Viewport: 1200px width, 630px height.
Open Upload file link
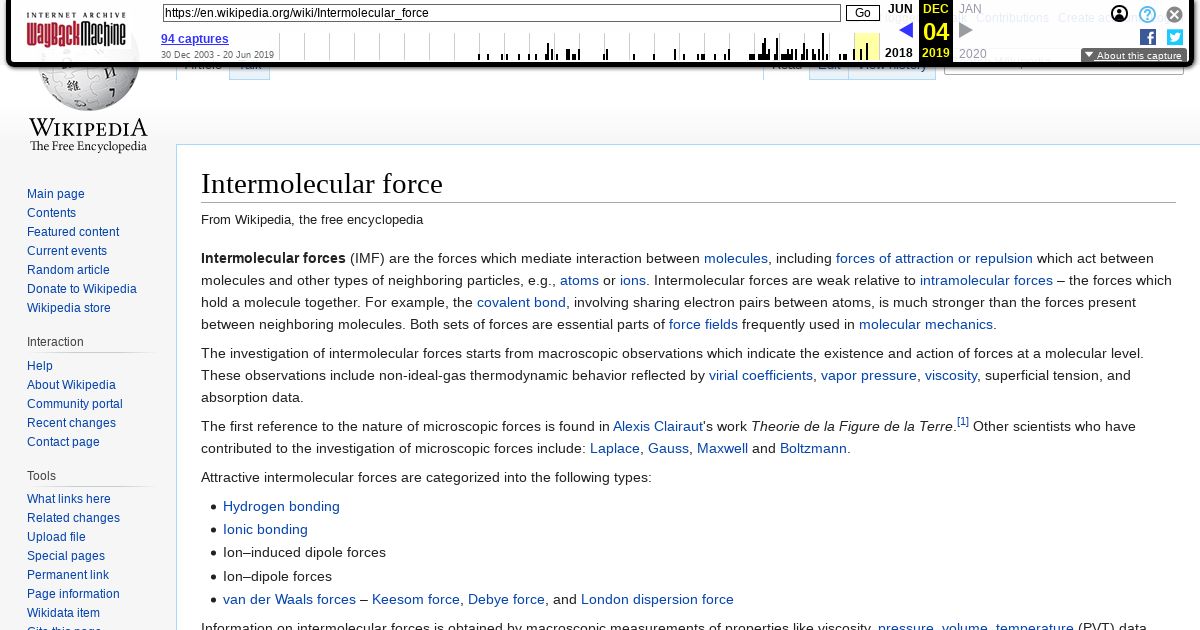[56, 537]
